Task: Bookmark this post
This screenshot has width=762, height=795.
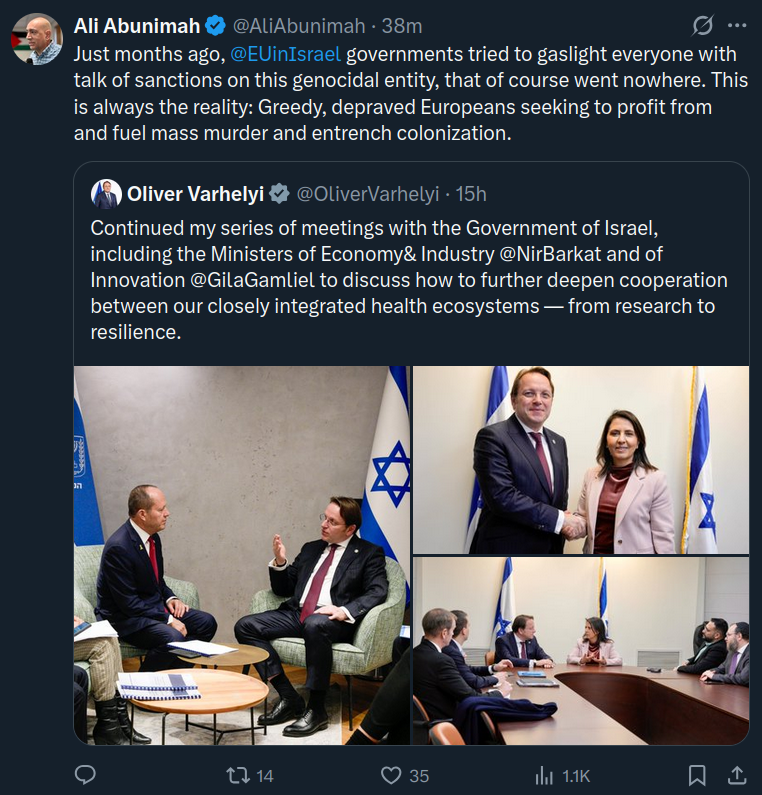Action: pyautogui.click(x=697, y=775)
